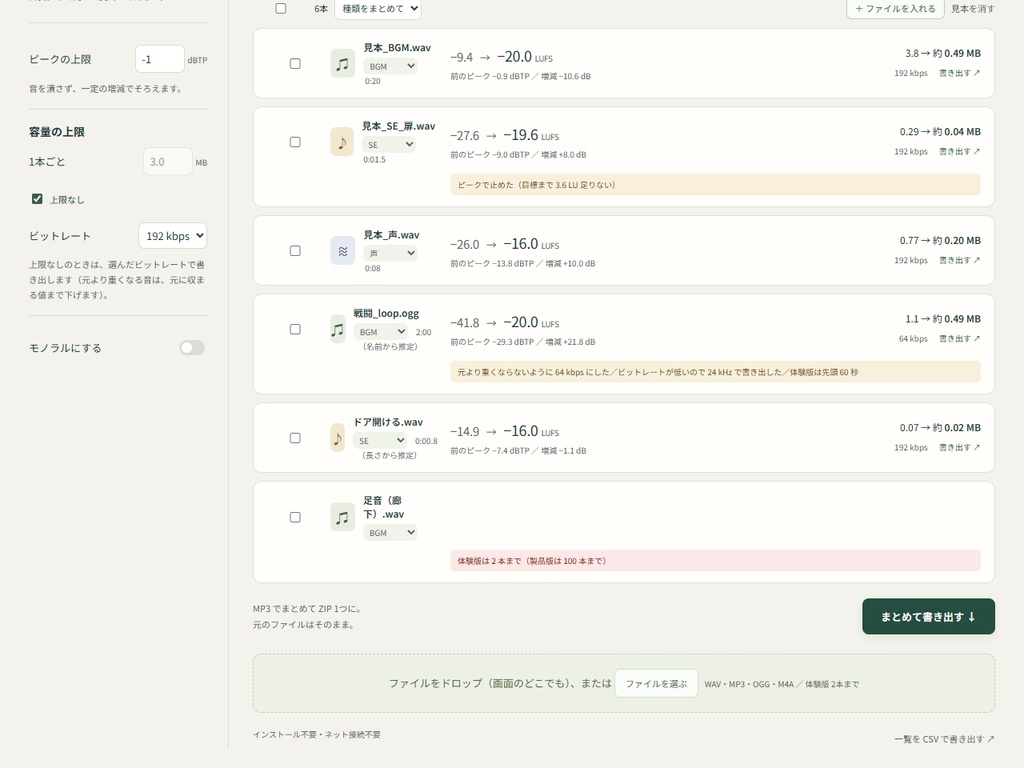Click 一覧を CSV で書き出す link
The width and height of the screenshot is (1024, 768).
pos(944,739)
